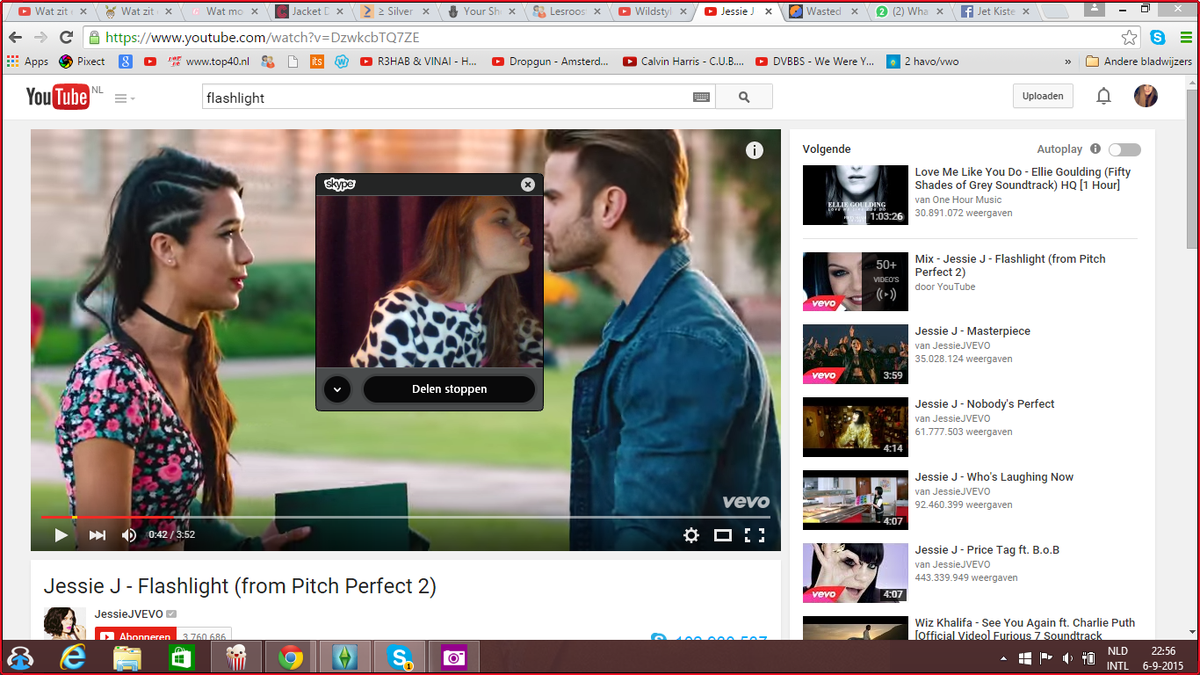The height and width of the screenshot is (675, 1200).
Task: Click the Uploaden button
Action: click(x=1042, y=96)
